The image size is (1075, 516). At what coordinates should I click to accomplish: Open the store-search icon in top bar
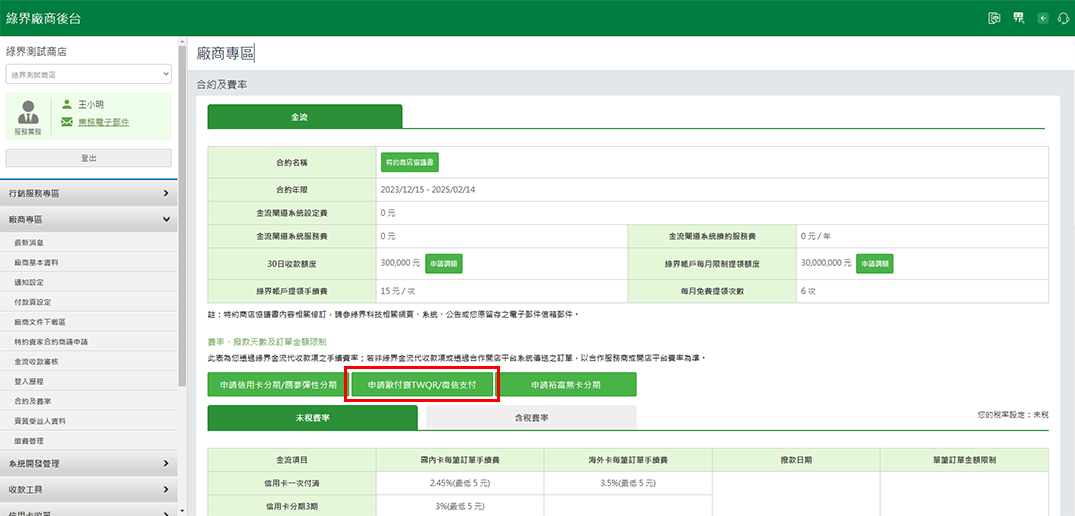click(1019, 19)
